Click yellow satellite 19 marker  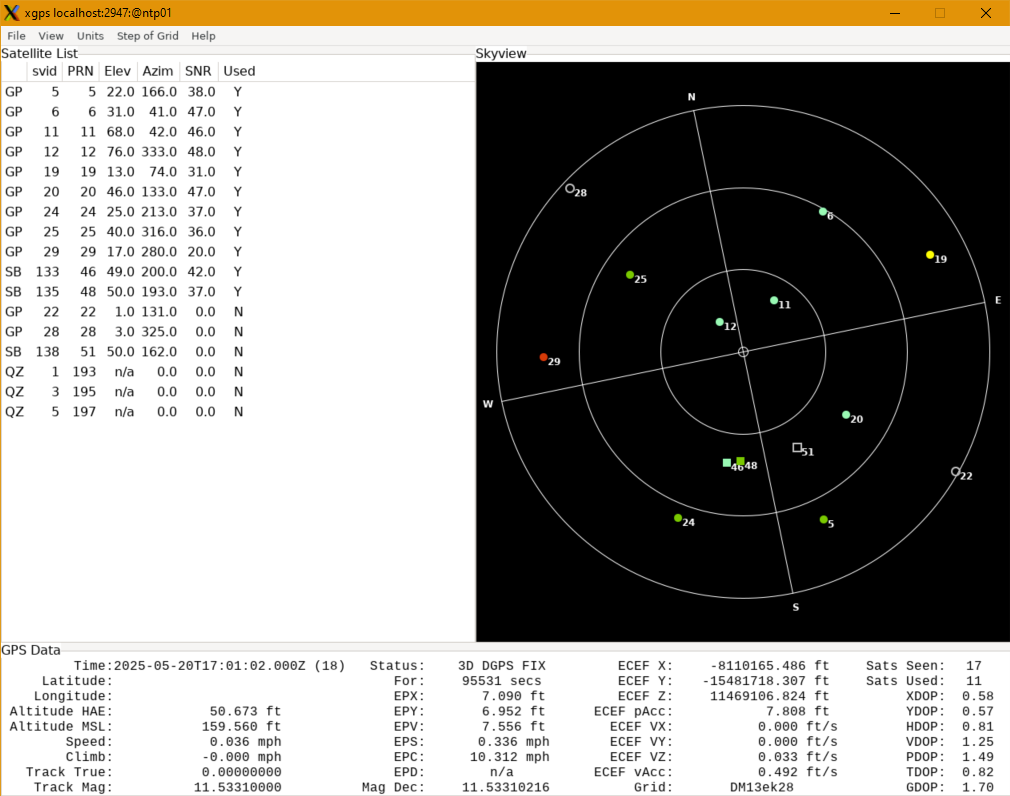[x=930, y=255]
